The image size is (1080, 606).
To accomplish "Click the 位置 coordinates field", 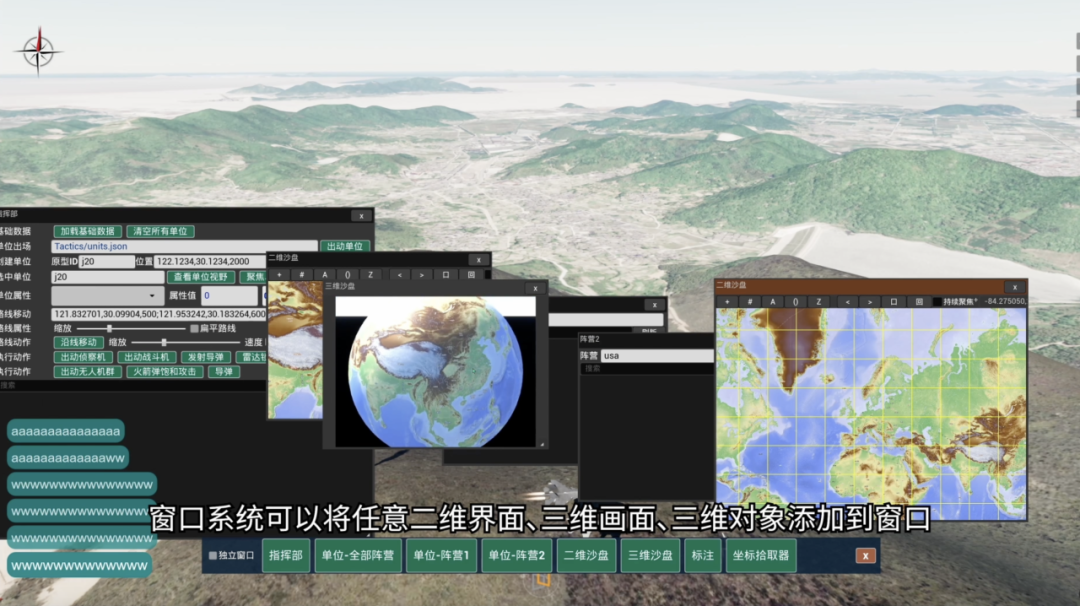I will 210,262.
